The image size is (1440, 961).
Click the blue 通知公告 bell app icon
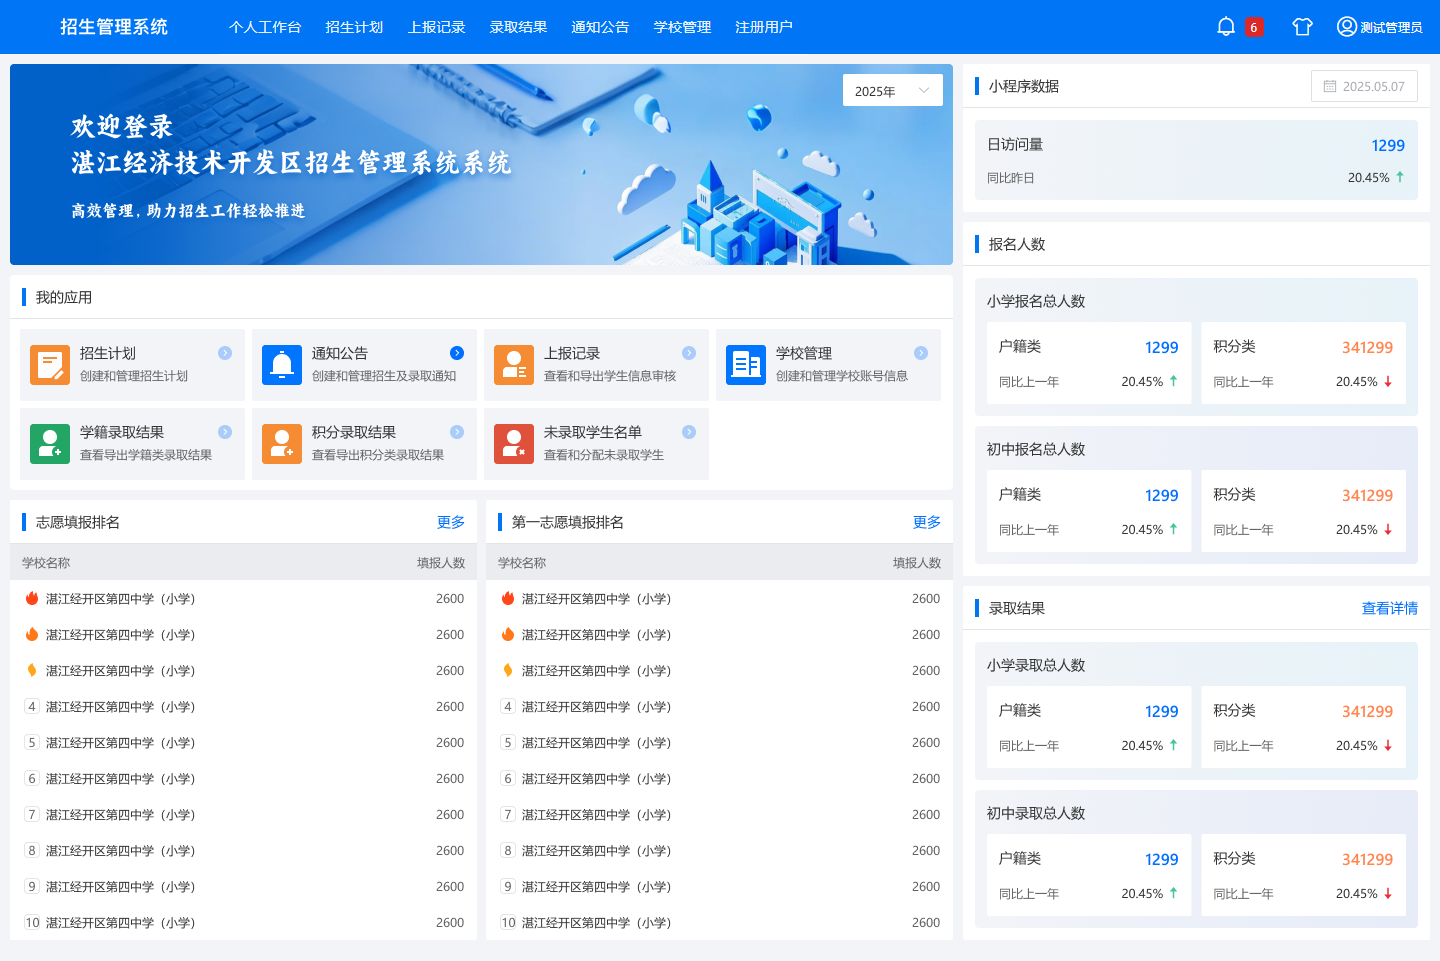281,365
